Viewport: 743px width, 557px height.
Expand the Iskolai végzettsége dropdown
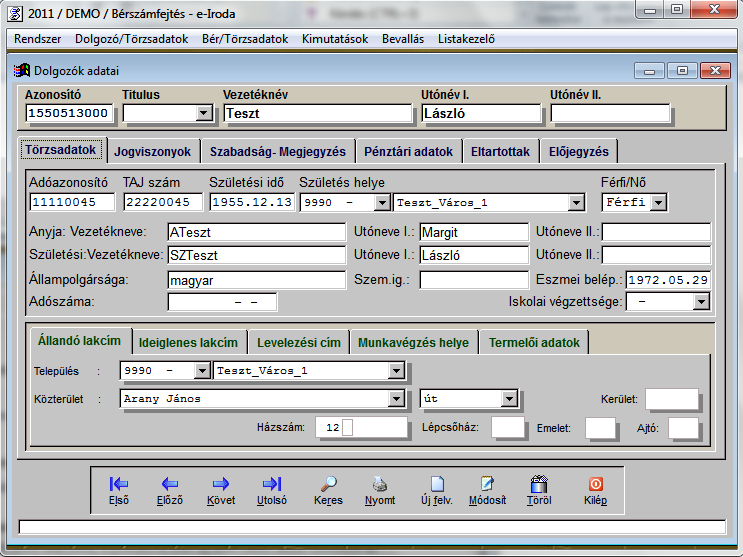click(x=701, y=302)
